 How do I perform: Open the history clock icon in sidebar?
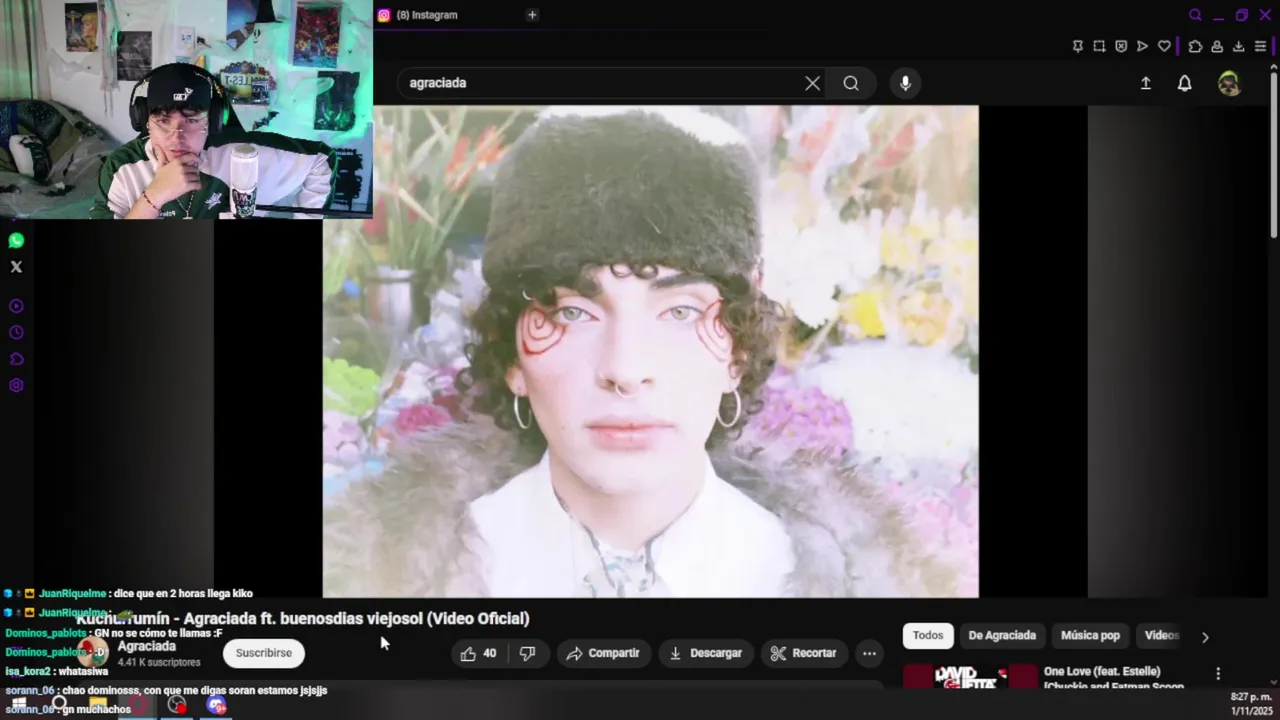pyautogui.click(x=16, y=333)
